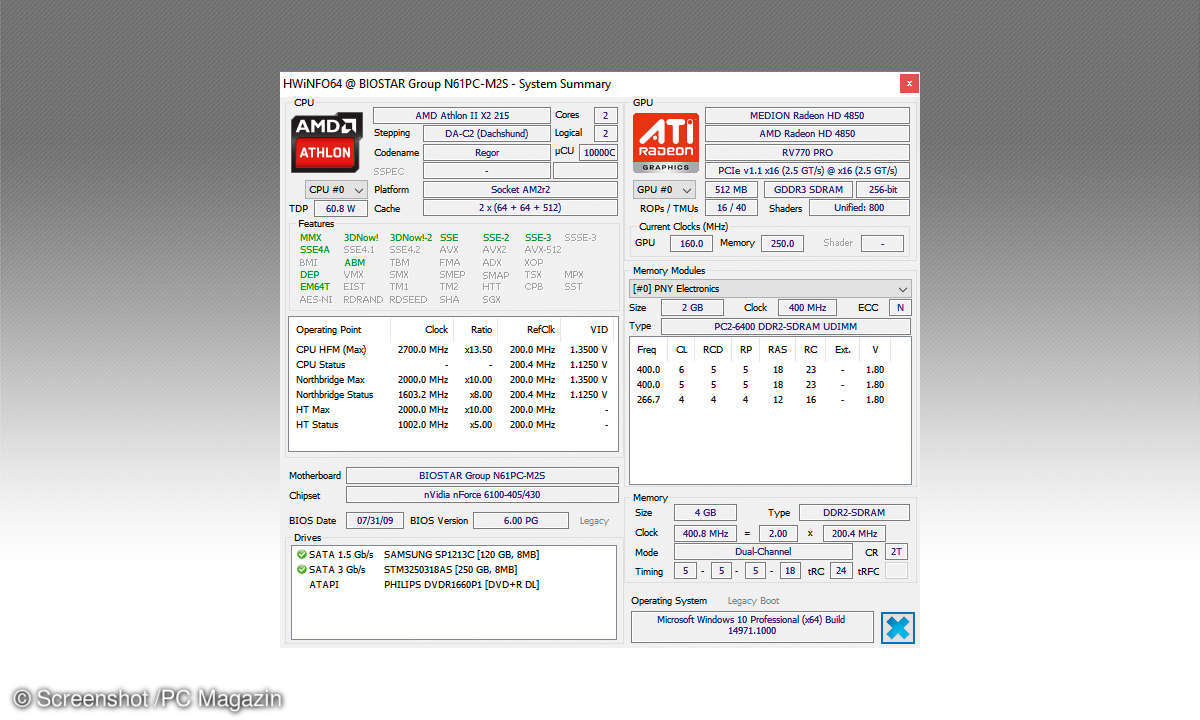Select the CPU Status row

pos(453,365)
